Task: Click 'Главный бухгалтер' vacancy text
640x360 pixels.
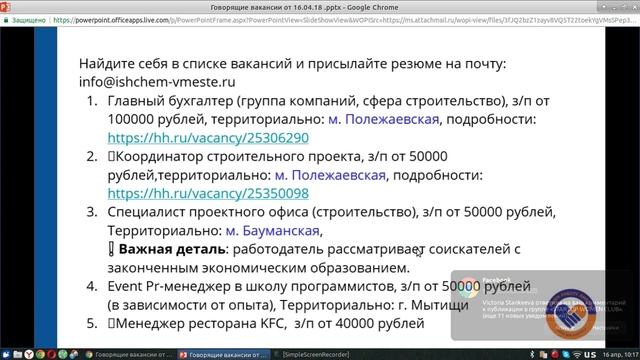Action: coord(170,101)
